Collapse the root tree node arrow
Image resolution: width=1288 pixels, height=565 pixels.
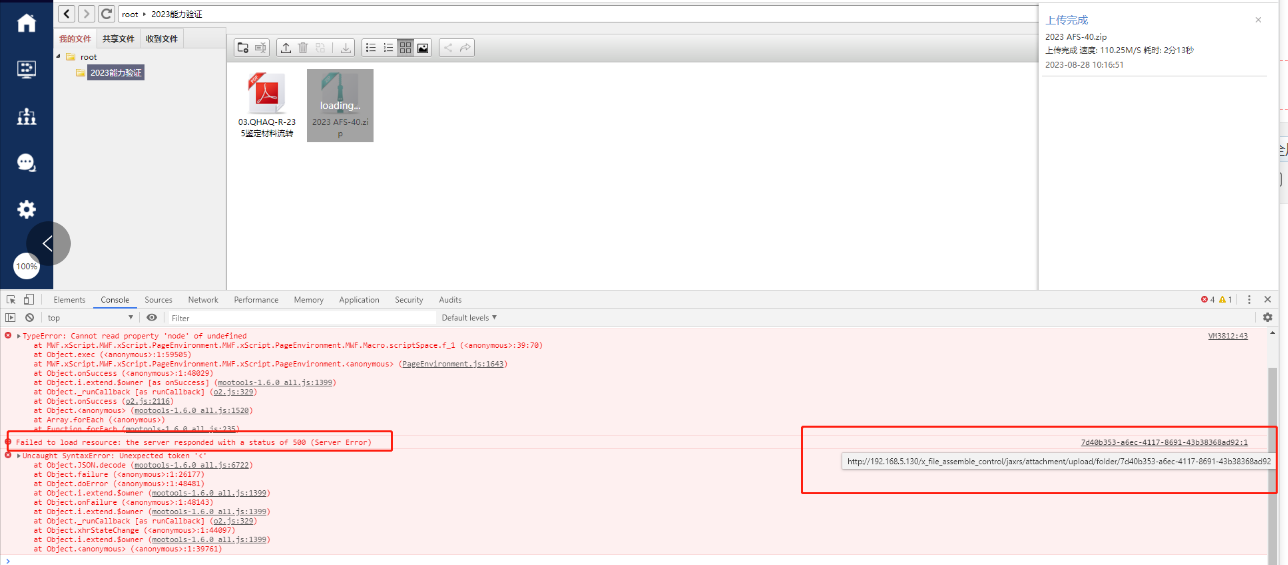point(59,57)
